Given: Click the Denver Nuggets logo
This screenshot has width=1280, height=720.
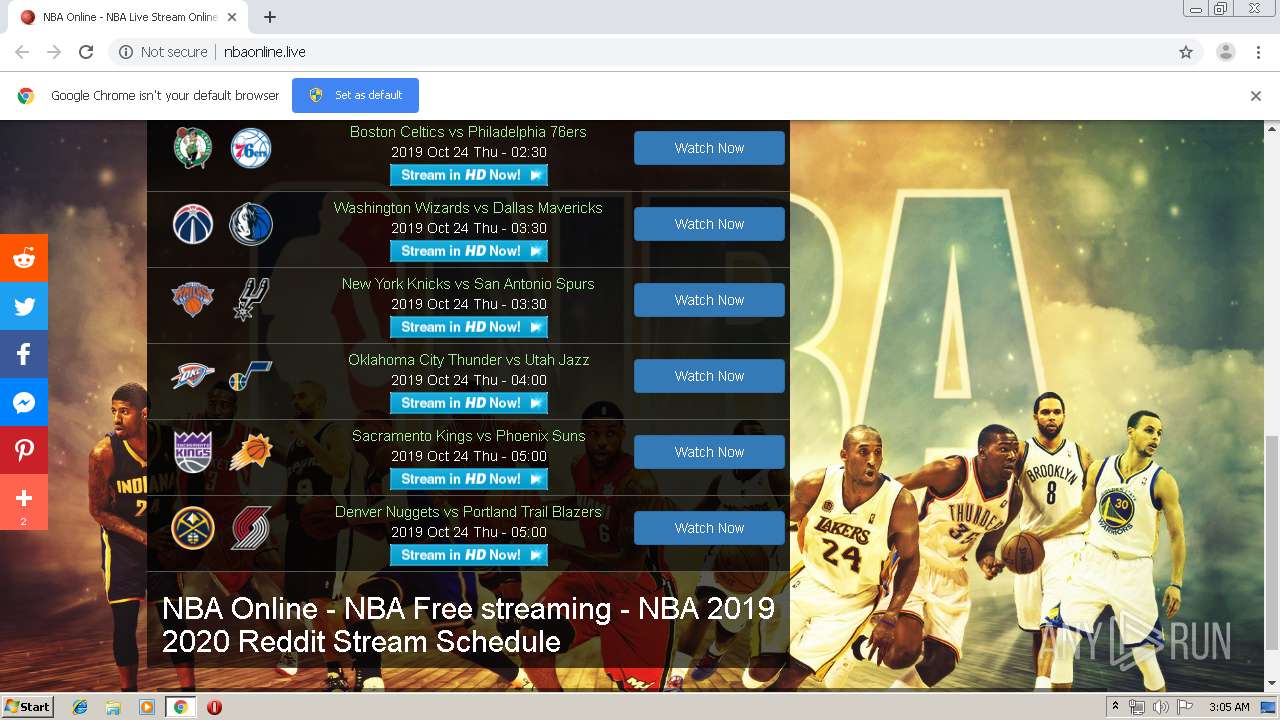Looking at the screenshot, I should [x=192, y=528].
